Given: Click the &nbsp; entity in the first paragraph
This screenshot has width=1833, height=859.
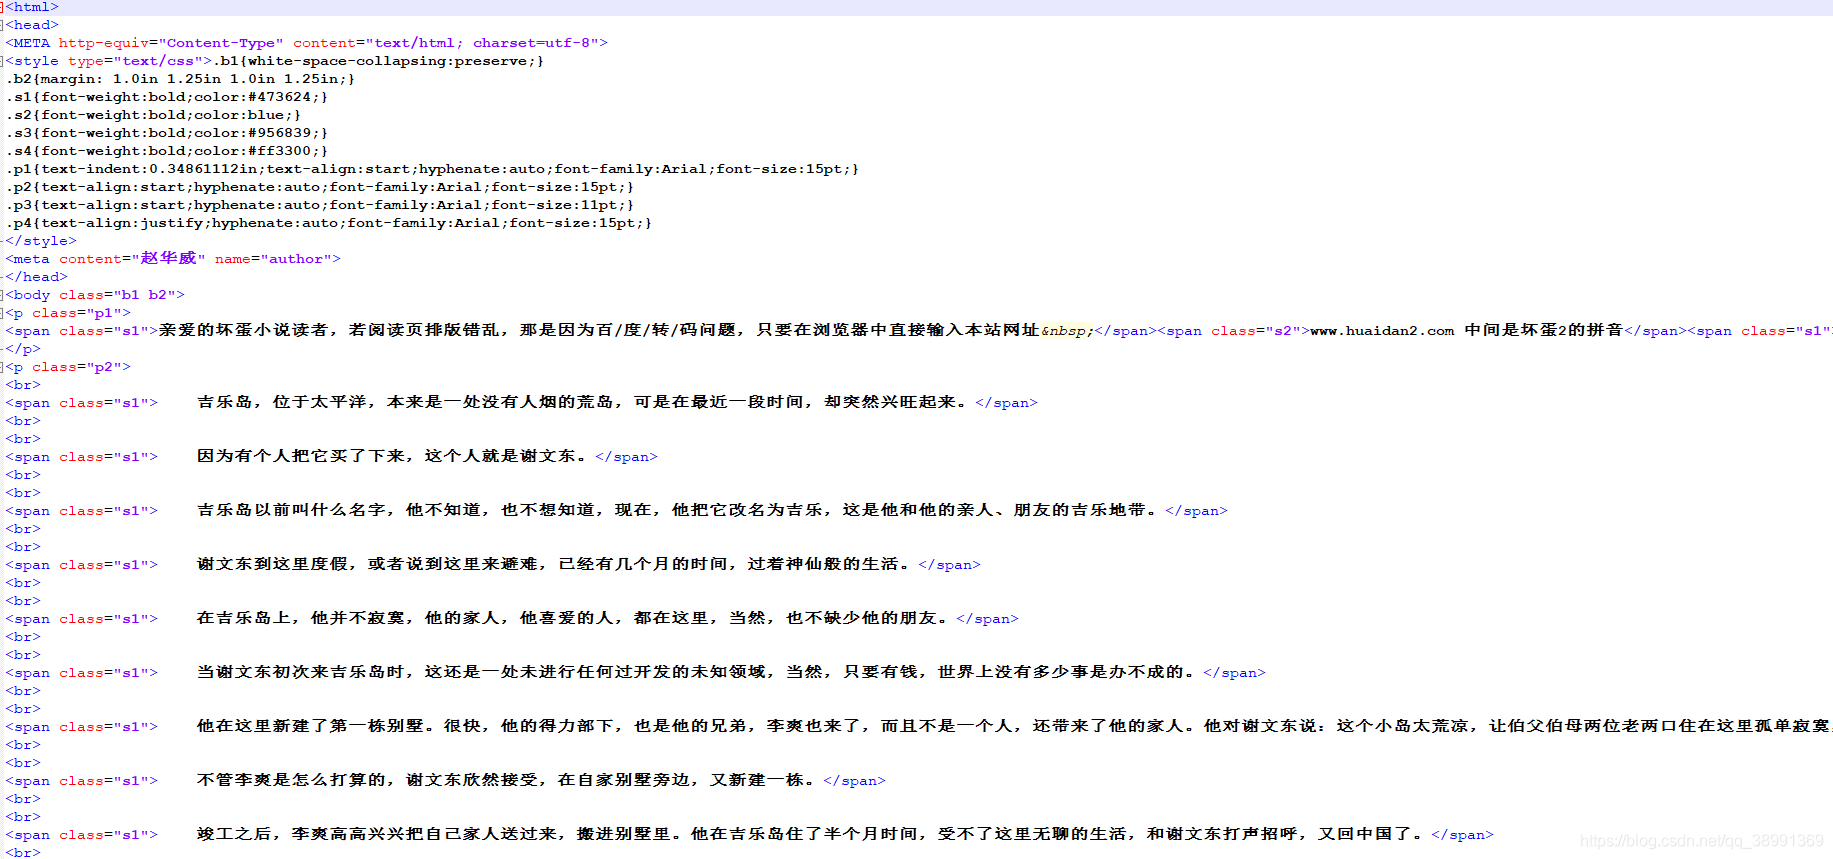Looking at the screenshot, I should click(1067, 331).
